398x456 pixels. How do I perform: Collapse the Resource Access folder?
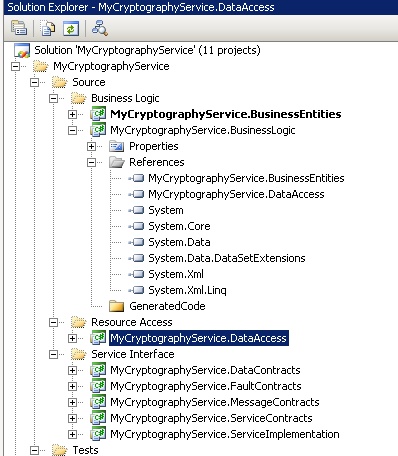click(53, 322)
